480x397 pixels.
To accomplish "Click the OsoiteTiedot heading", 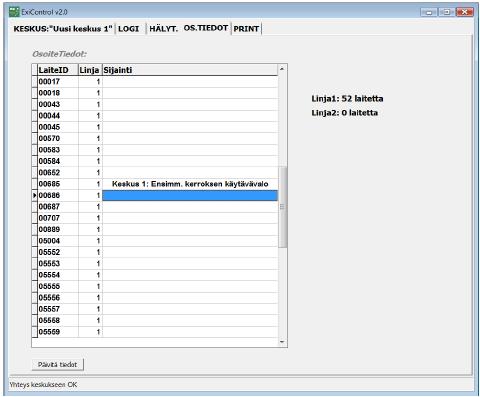I will [x=59, y=54].
